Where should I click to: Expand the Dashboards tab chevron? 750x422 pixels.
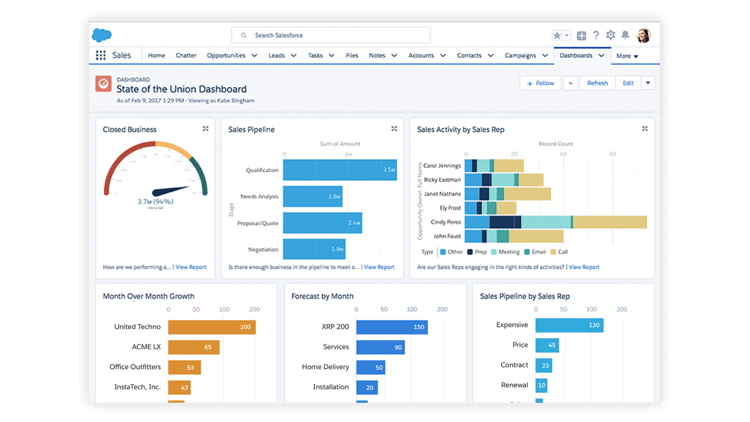coord(601,56)
